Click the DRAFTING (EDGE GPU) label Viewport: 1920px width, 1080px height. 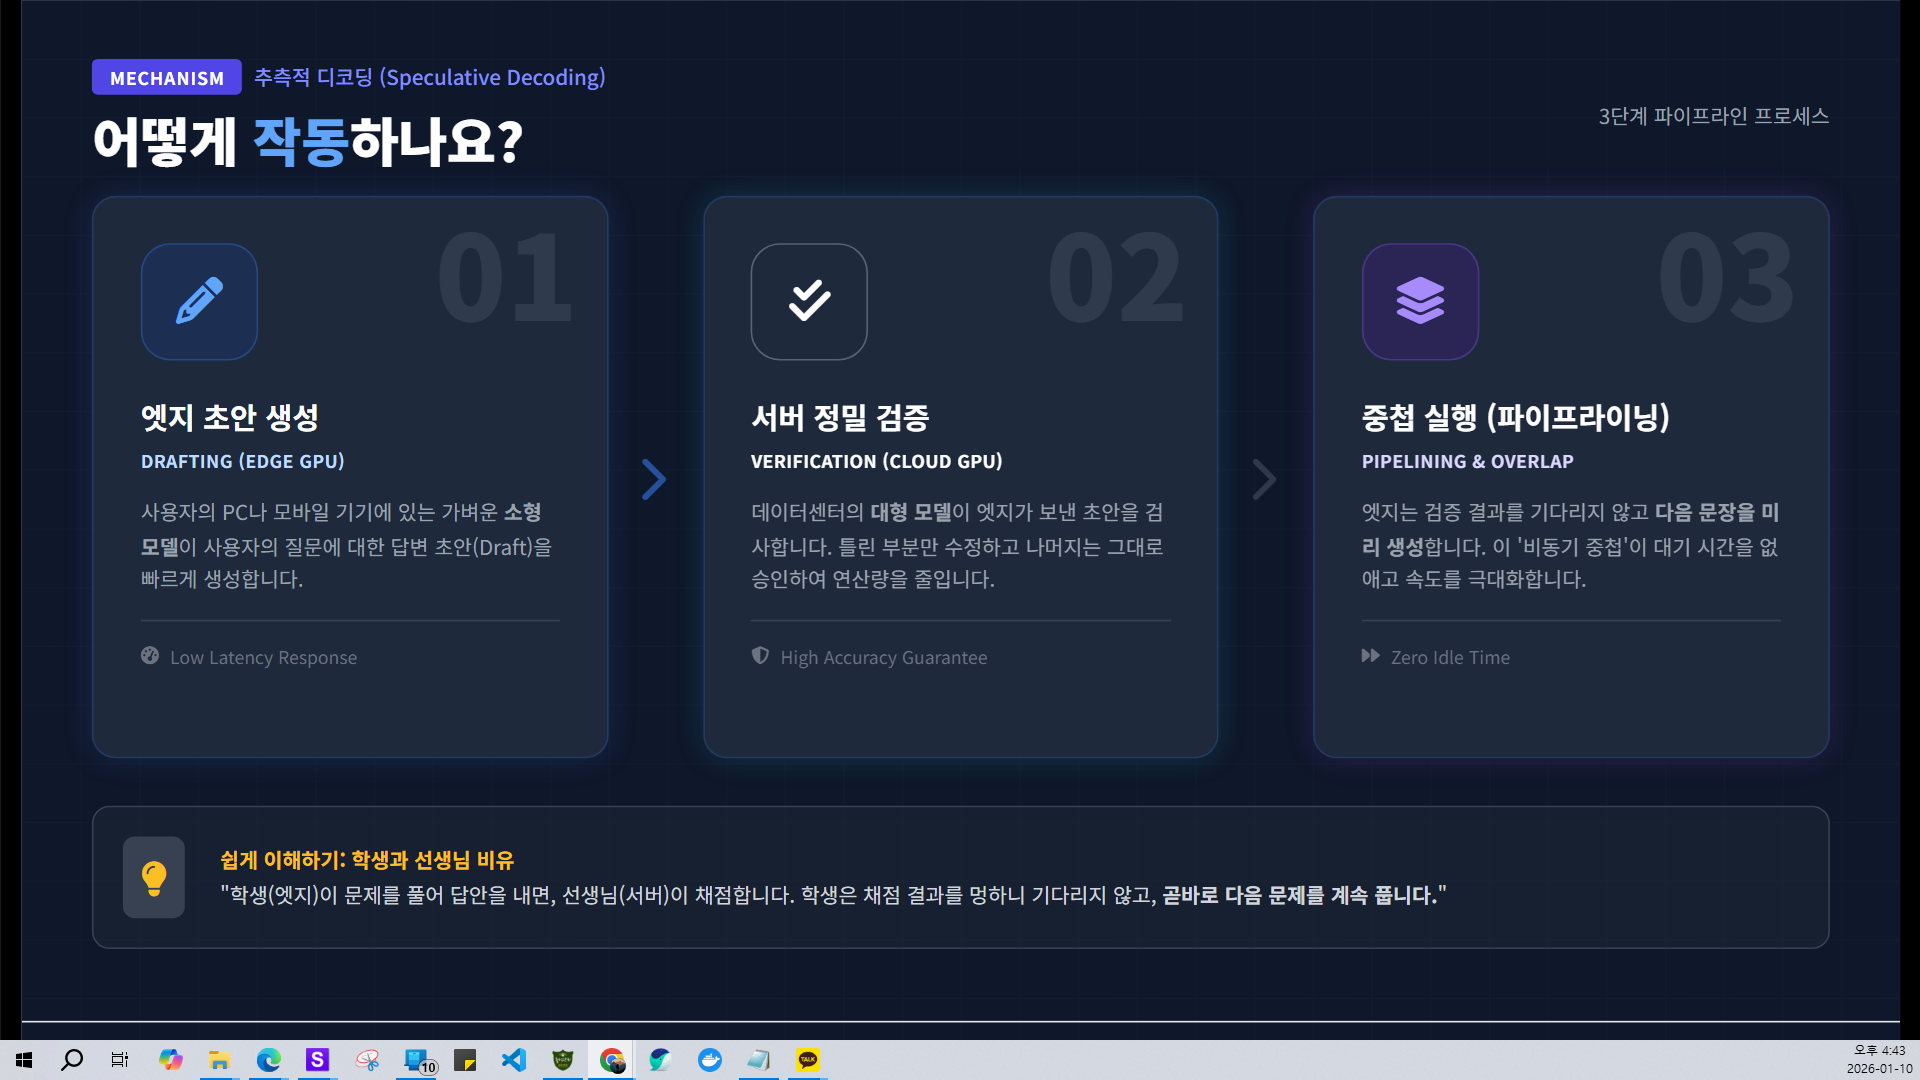242,462
